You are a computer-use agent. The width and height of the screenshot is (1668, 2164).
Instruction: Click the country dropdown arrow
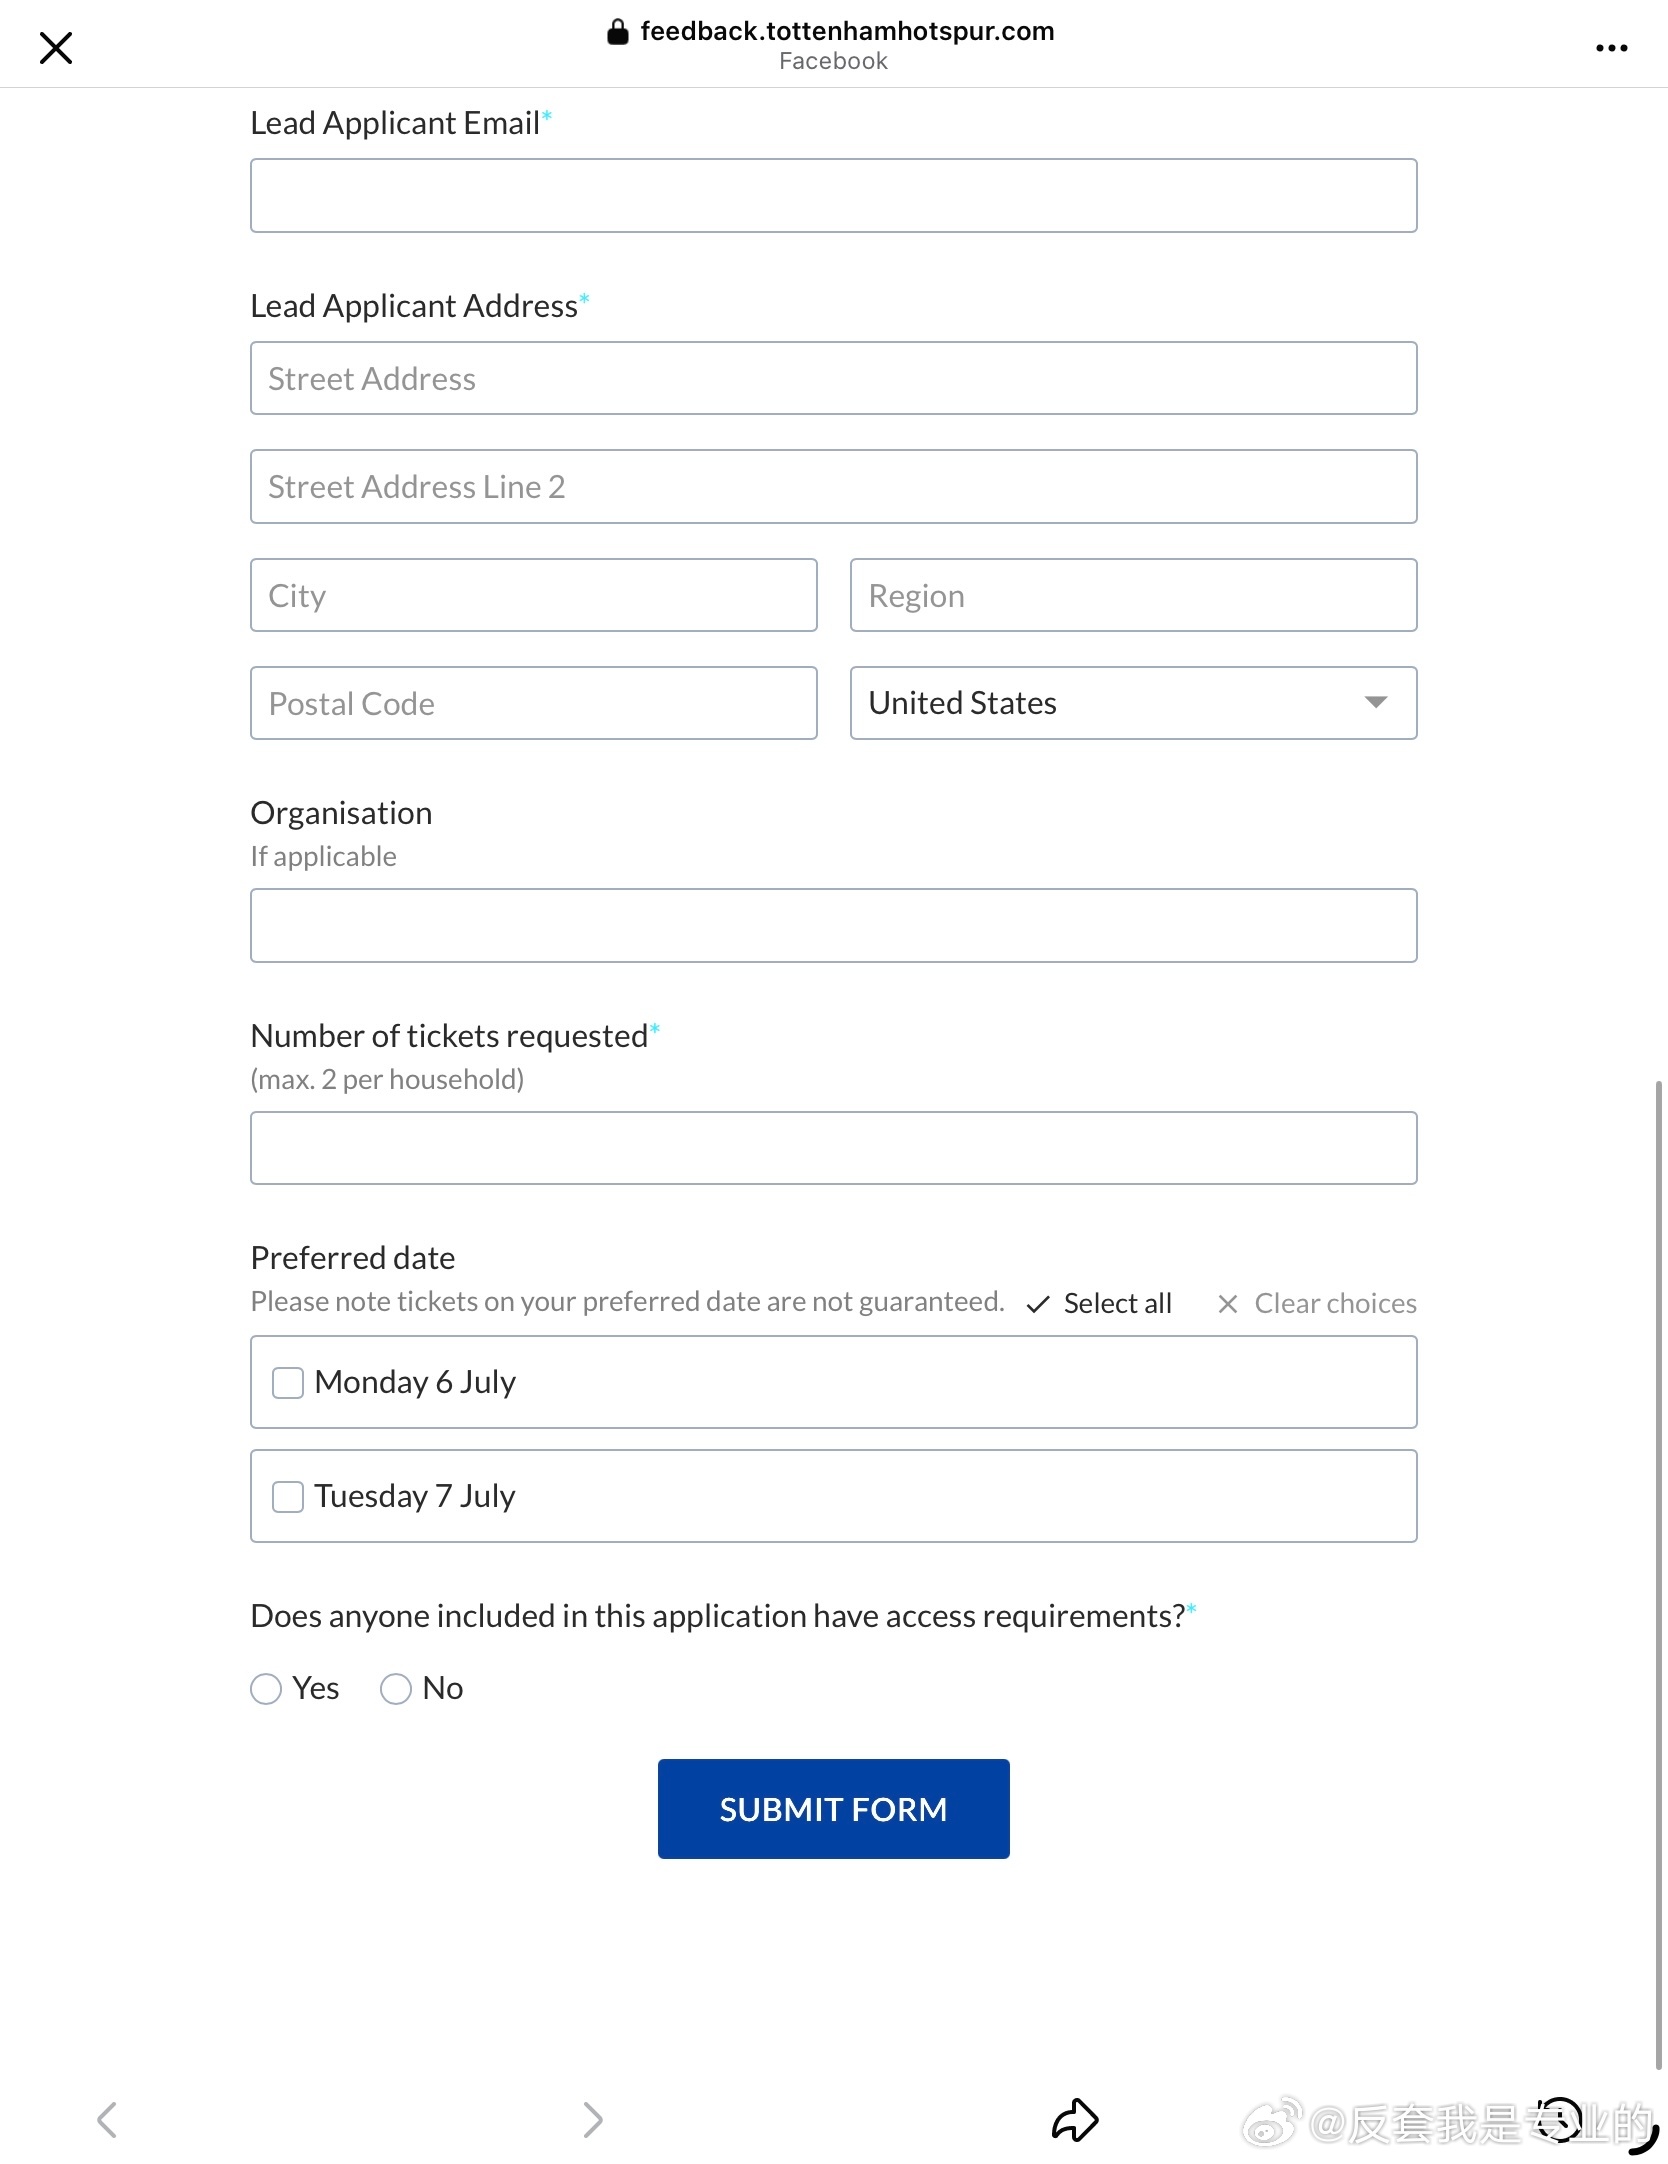click(x=1376, y=702)
